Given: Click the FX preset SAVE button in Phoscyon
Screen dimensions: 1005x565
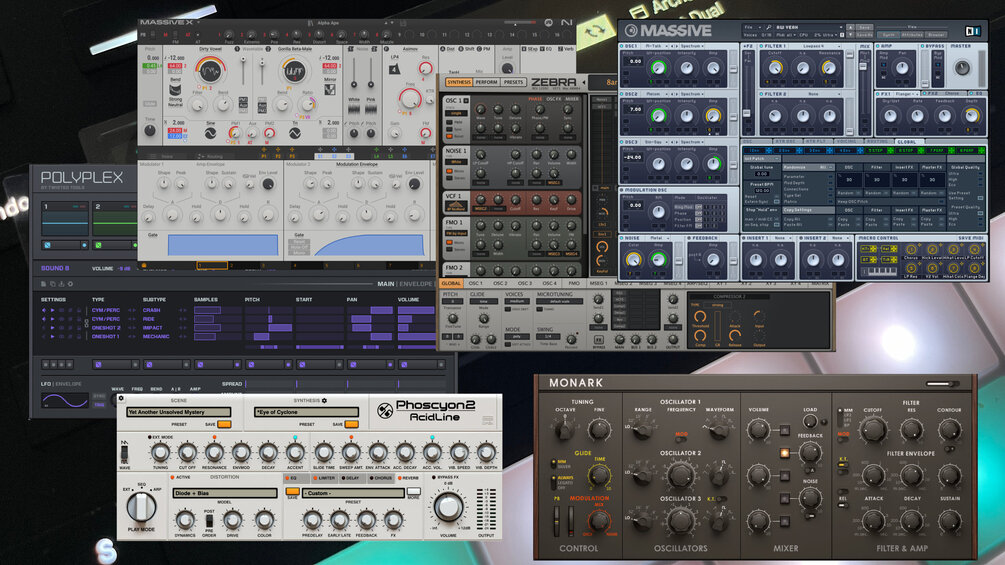Looking at the screenshot, I should [292, 491].
